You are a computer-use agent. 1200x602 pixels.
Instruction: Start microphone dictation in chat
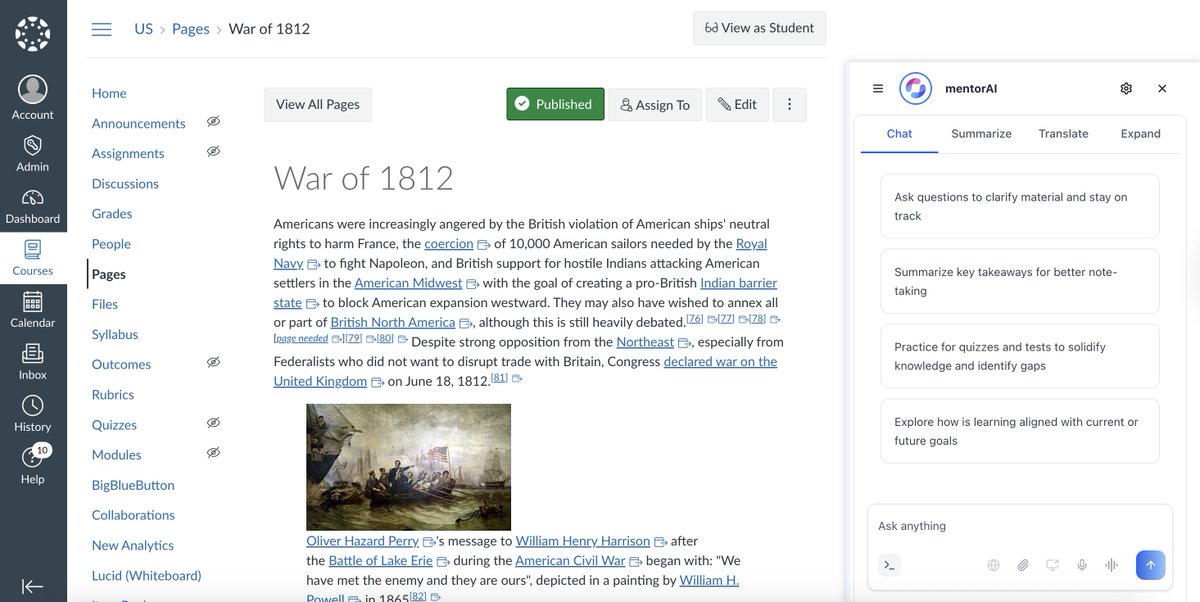pyautogui.click(x=1082, y=565)
